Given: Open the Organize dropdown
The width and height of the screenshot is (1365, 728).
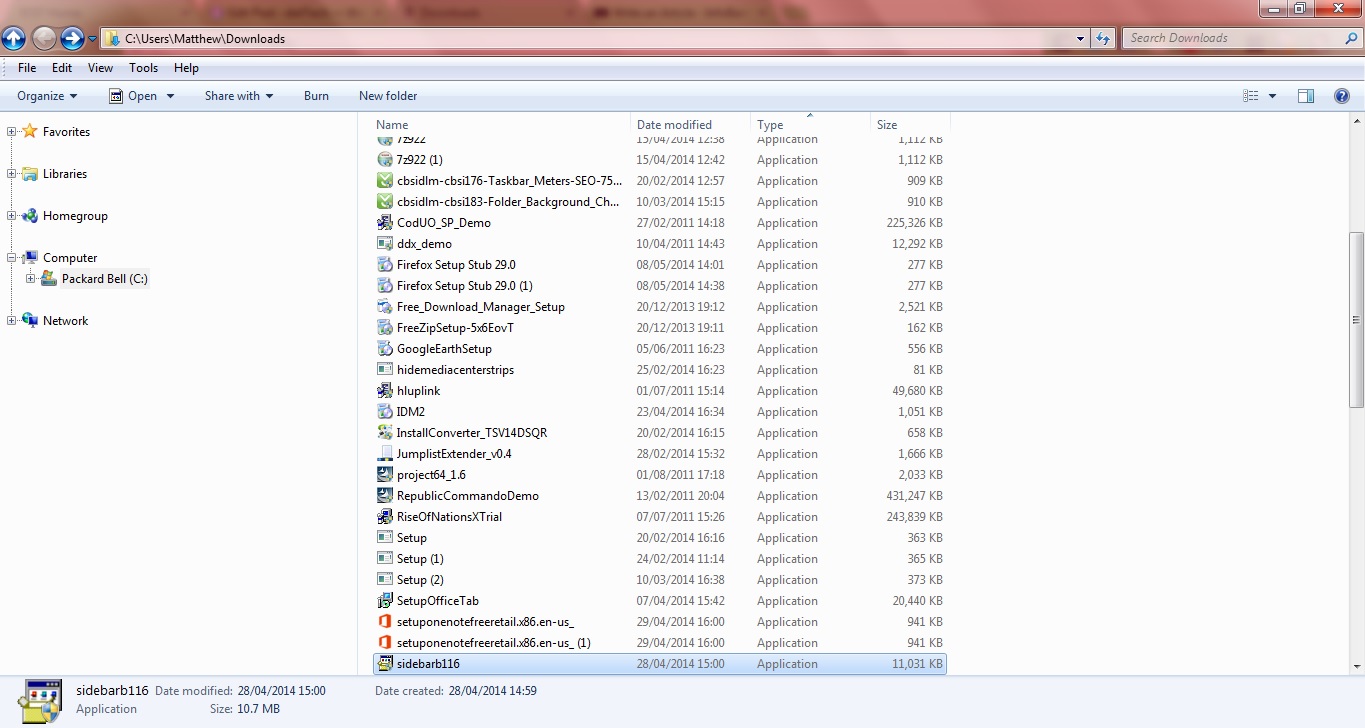Looking at the screenshot, I should click(47, 96).
